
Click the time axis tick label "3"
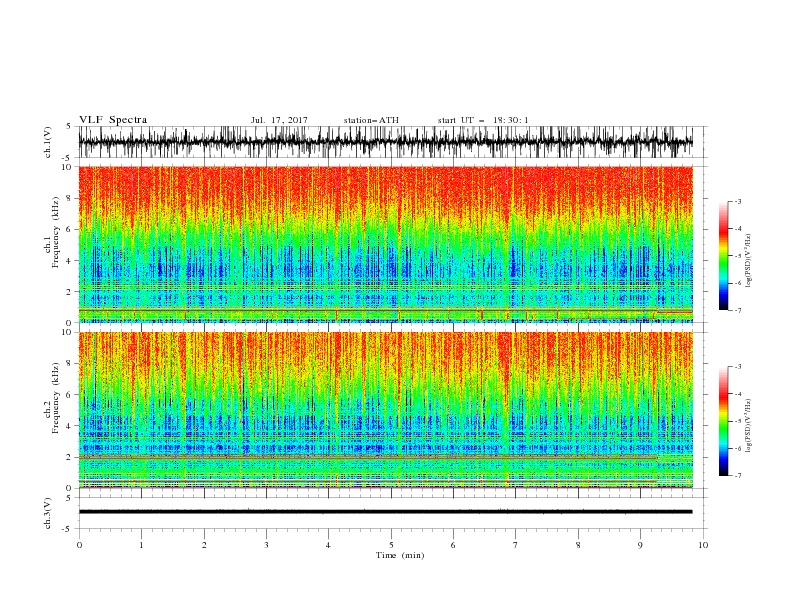coord(266,545)
